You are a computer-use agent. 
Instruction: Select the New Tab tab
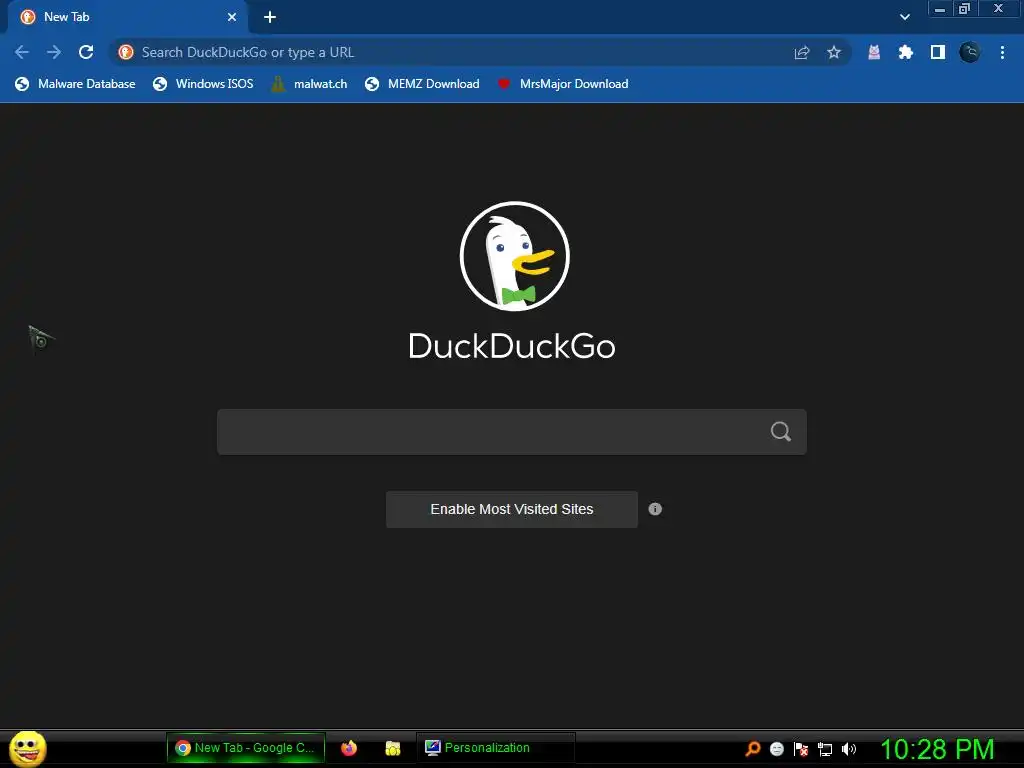point(128,17)
